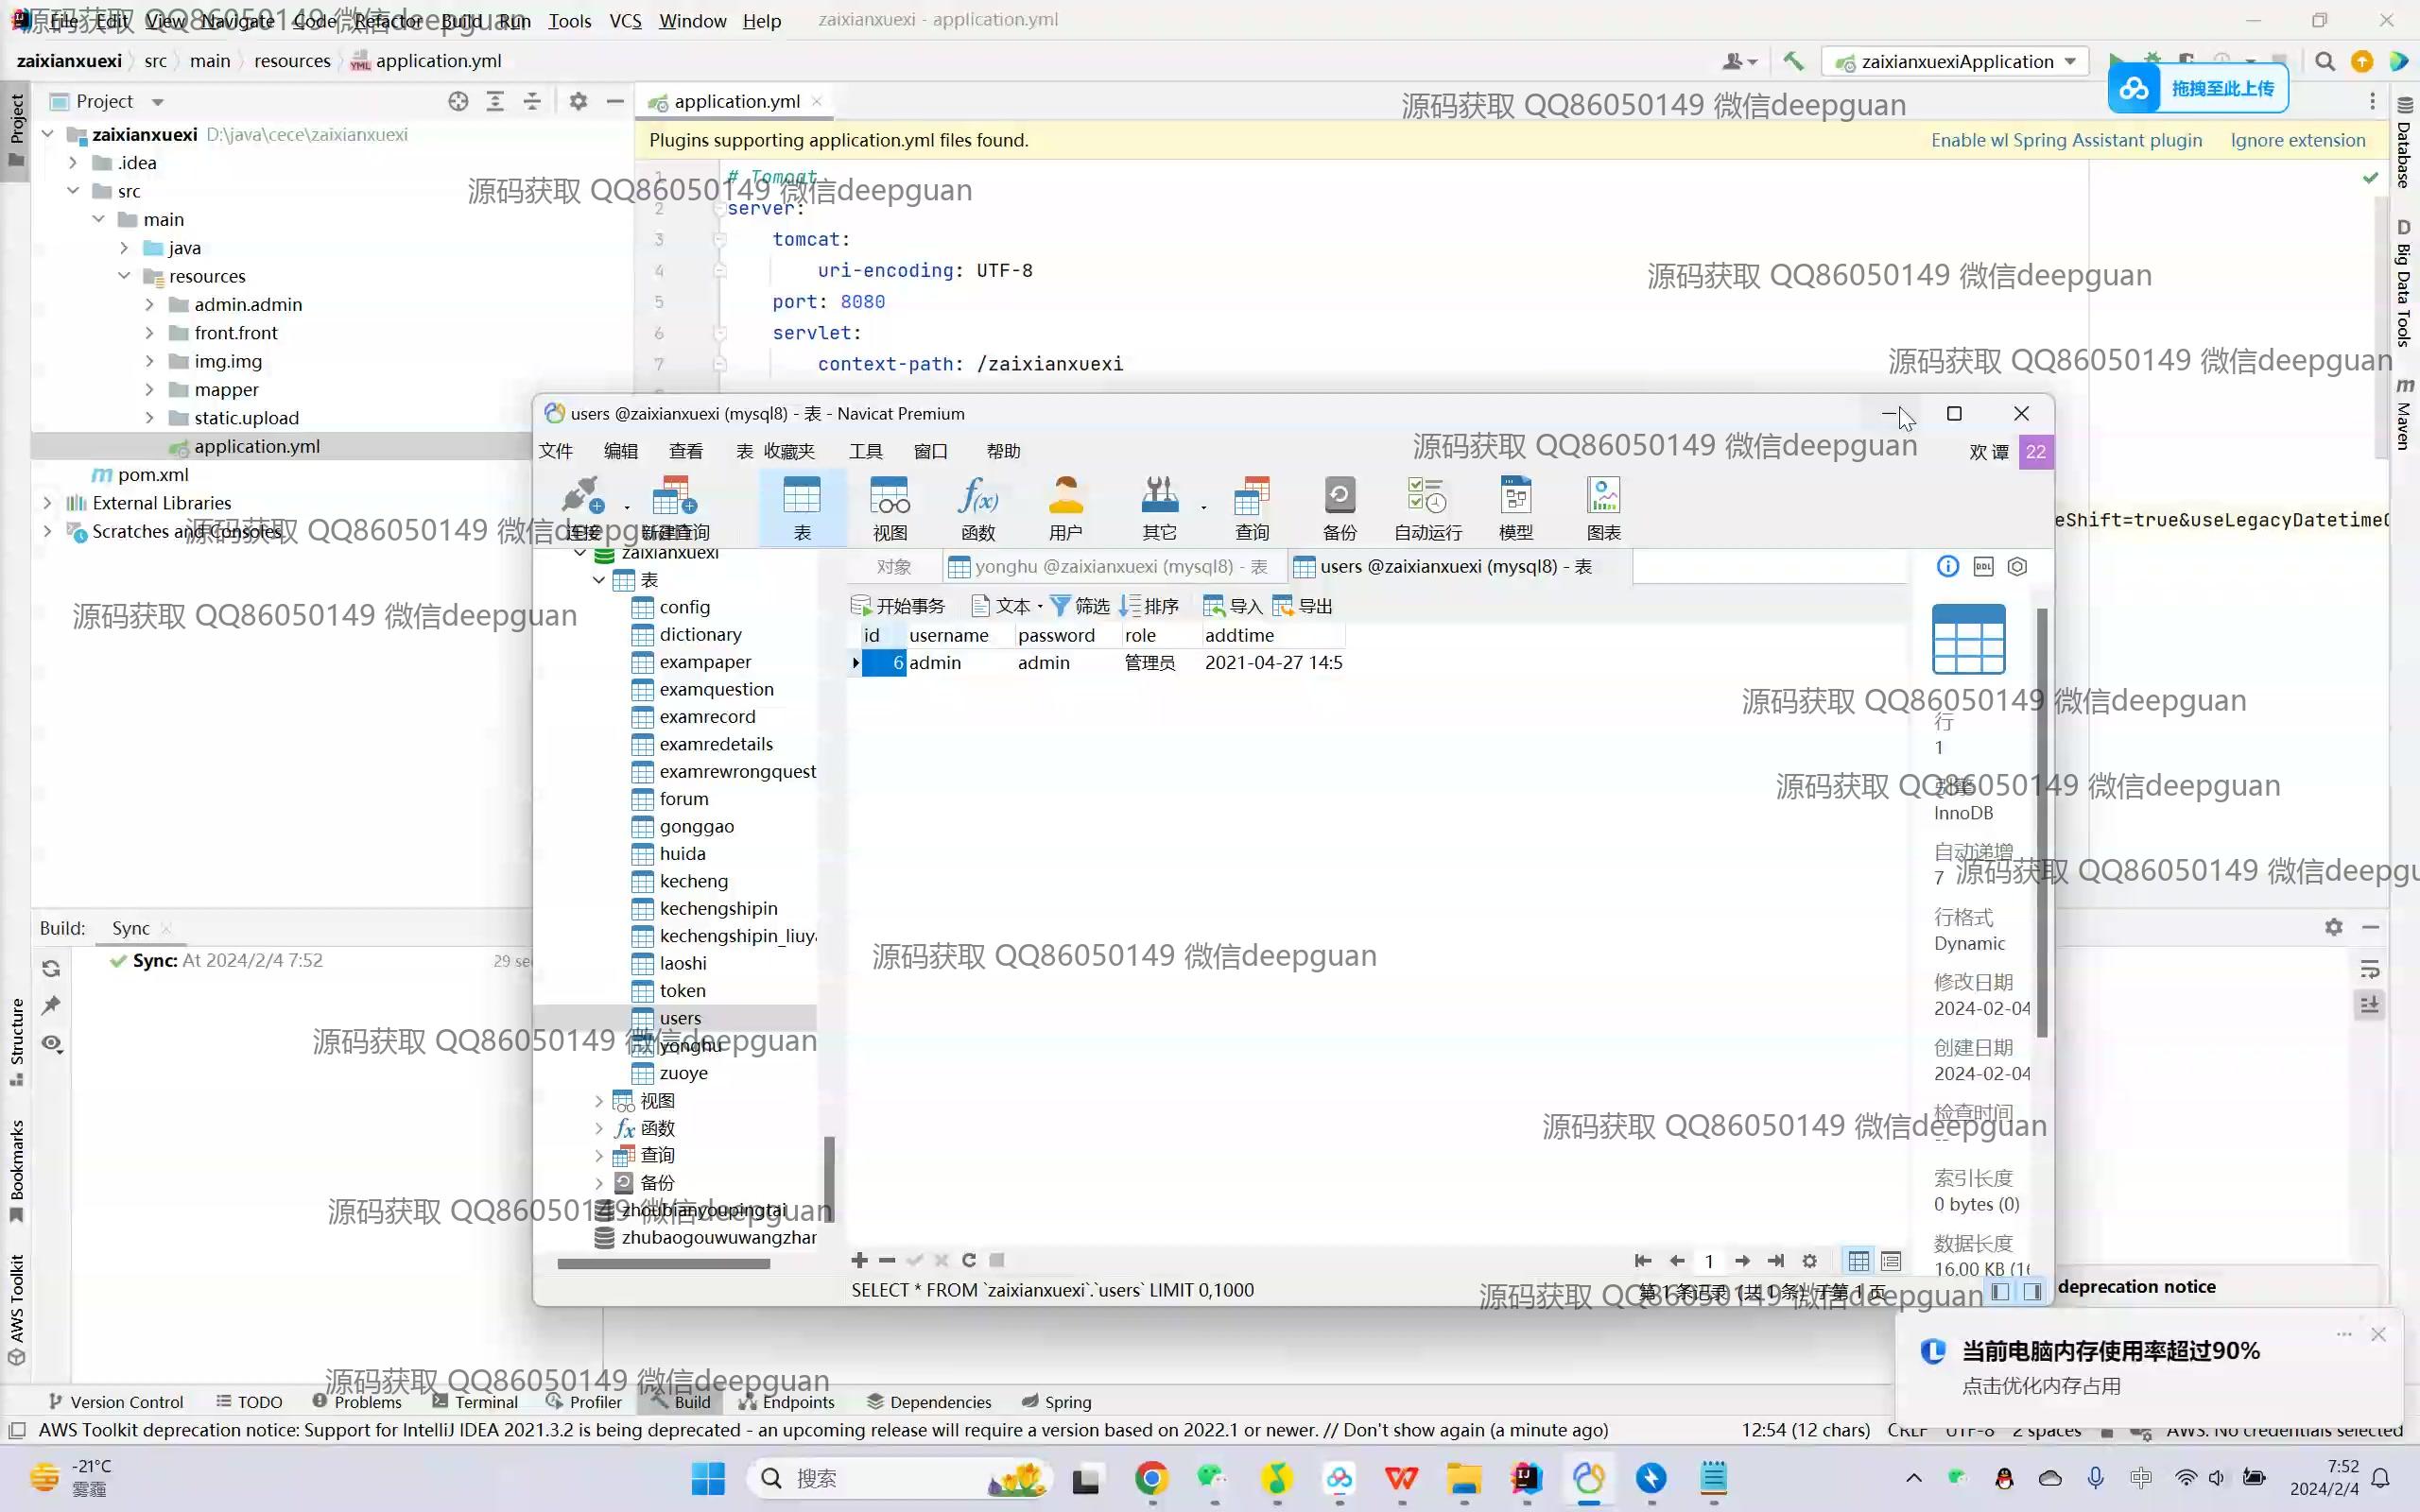
Task: Click the IntelliJ build hammer icon
Action: point(1793,61)
